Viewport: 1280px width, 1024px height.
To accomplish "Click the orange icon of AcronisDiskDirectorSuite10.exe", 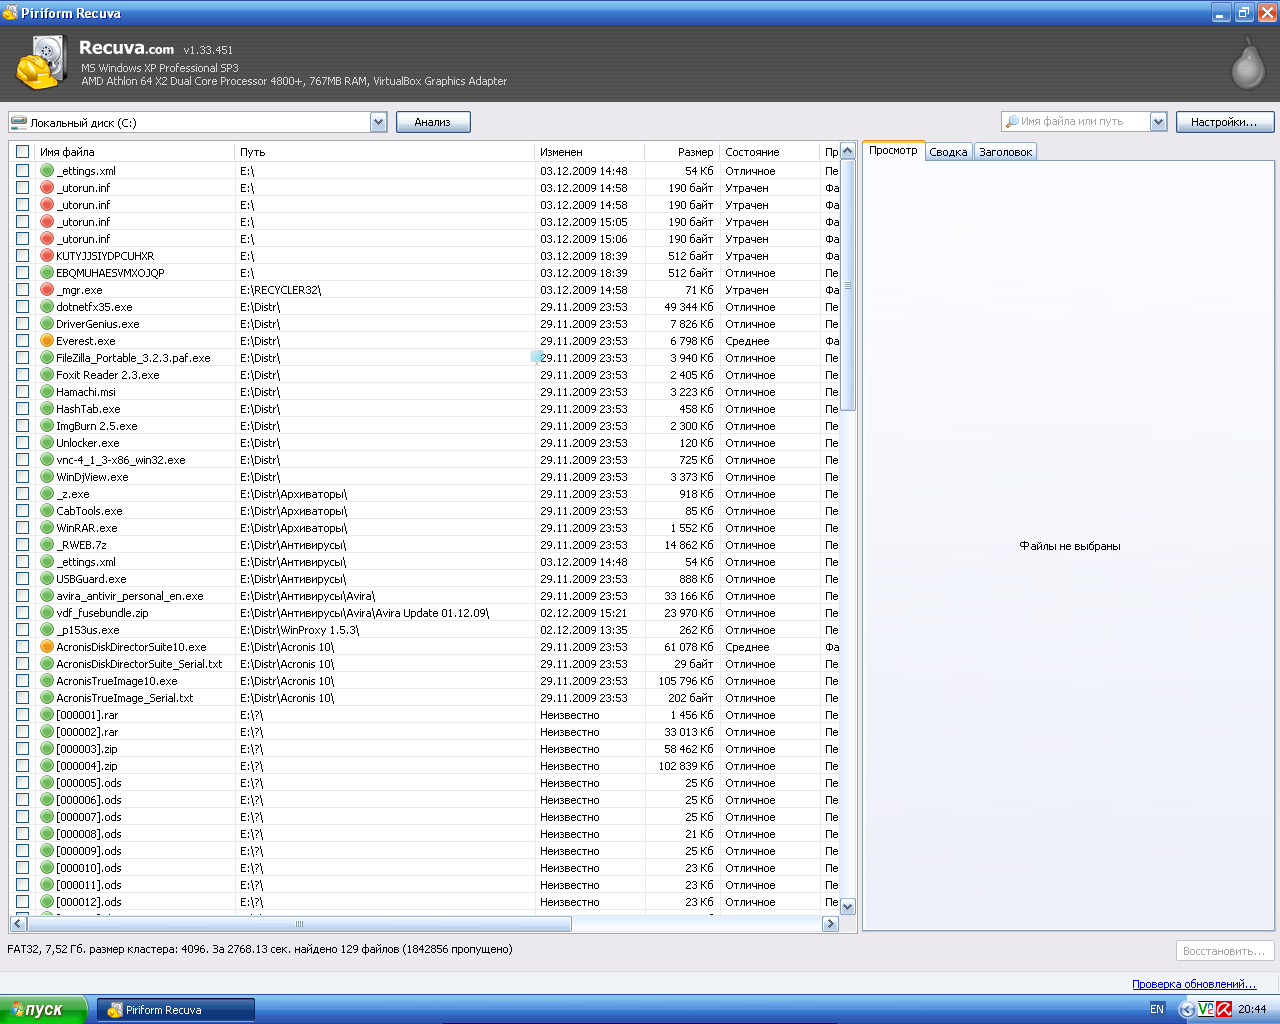I will 47,647.
